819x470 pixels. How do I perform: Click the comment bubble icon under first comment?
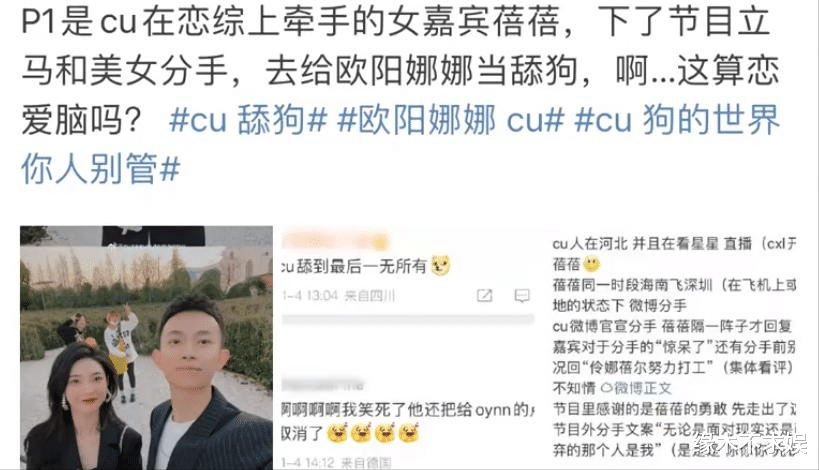click(522, 296)
